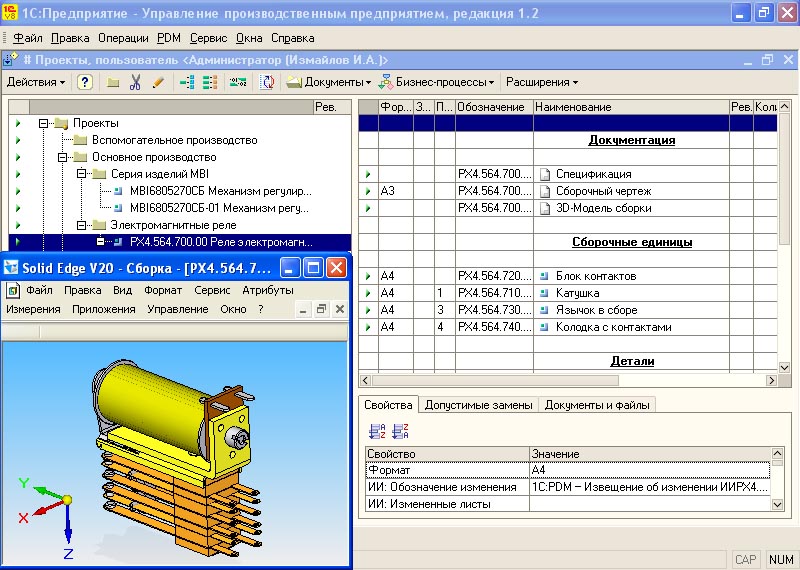The image size is (800, 570).
Task: Open the Измерения menu in Solid Edge
Action: pyautogui.click(x=33, y=309)
